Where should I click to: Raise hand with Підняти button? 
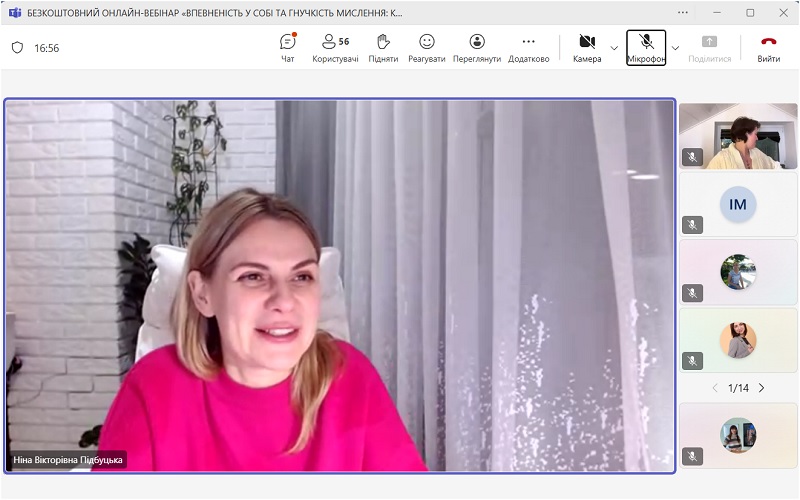[x=382, y=47]
